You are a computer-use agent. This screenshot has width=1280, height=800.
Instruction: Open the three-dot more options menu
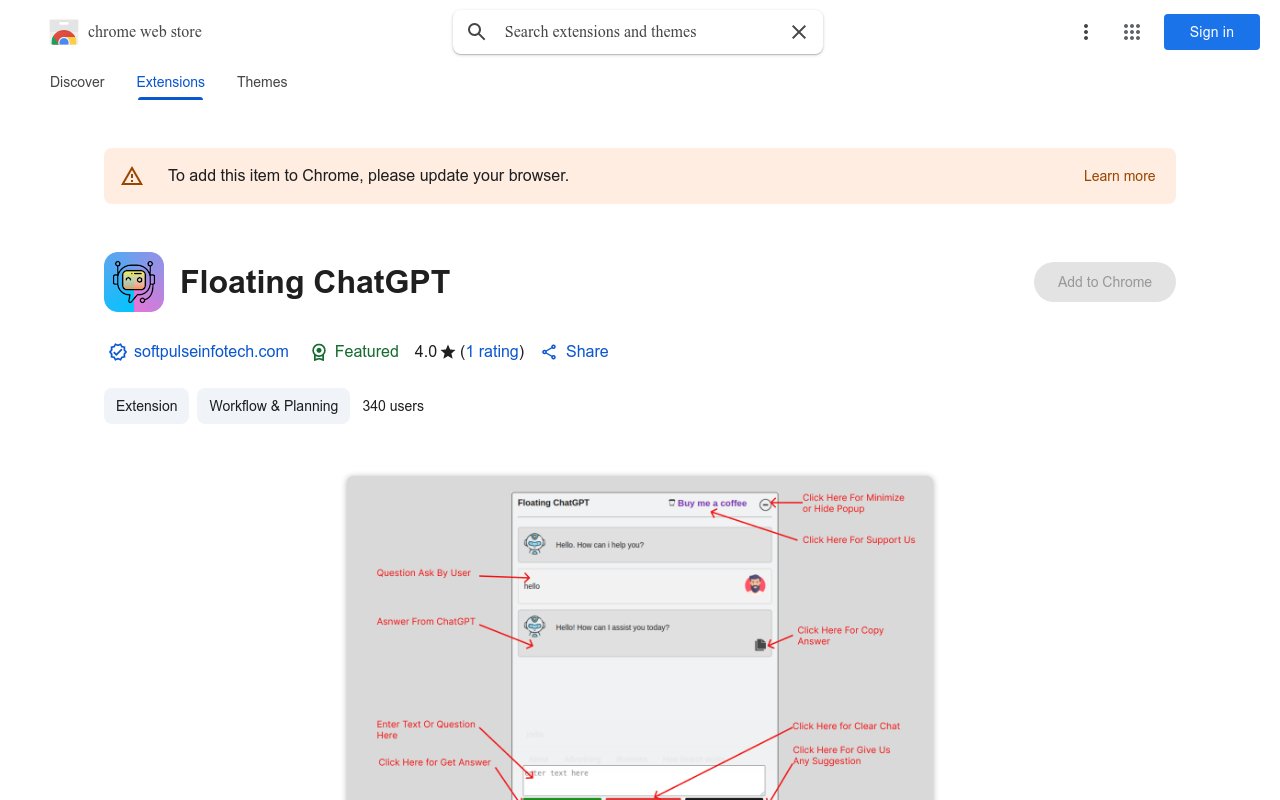click(x=1086, y=32)
